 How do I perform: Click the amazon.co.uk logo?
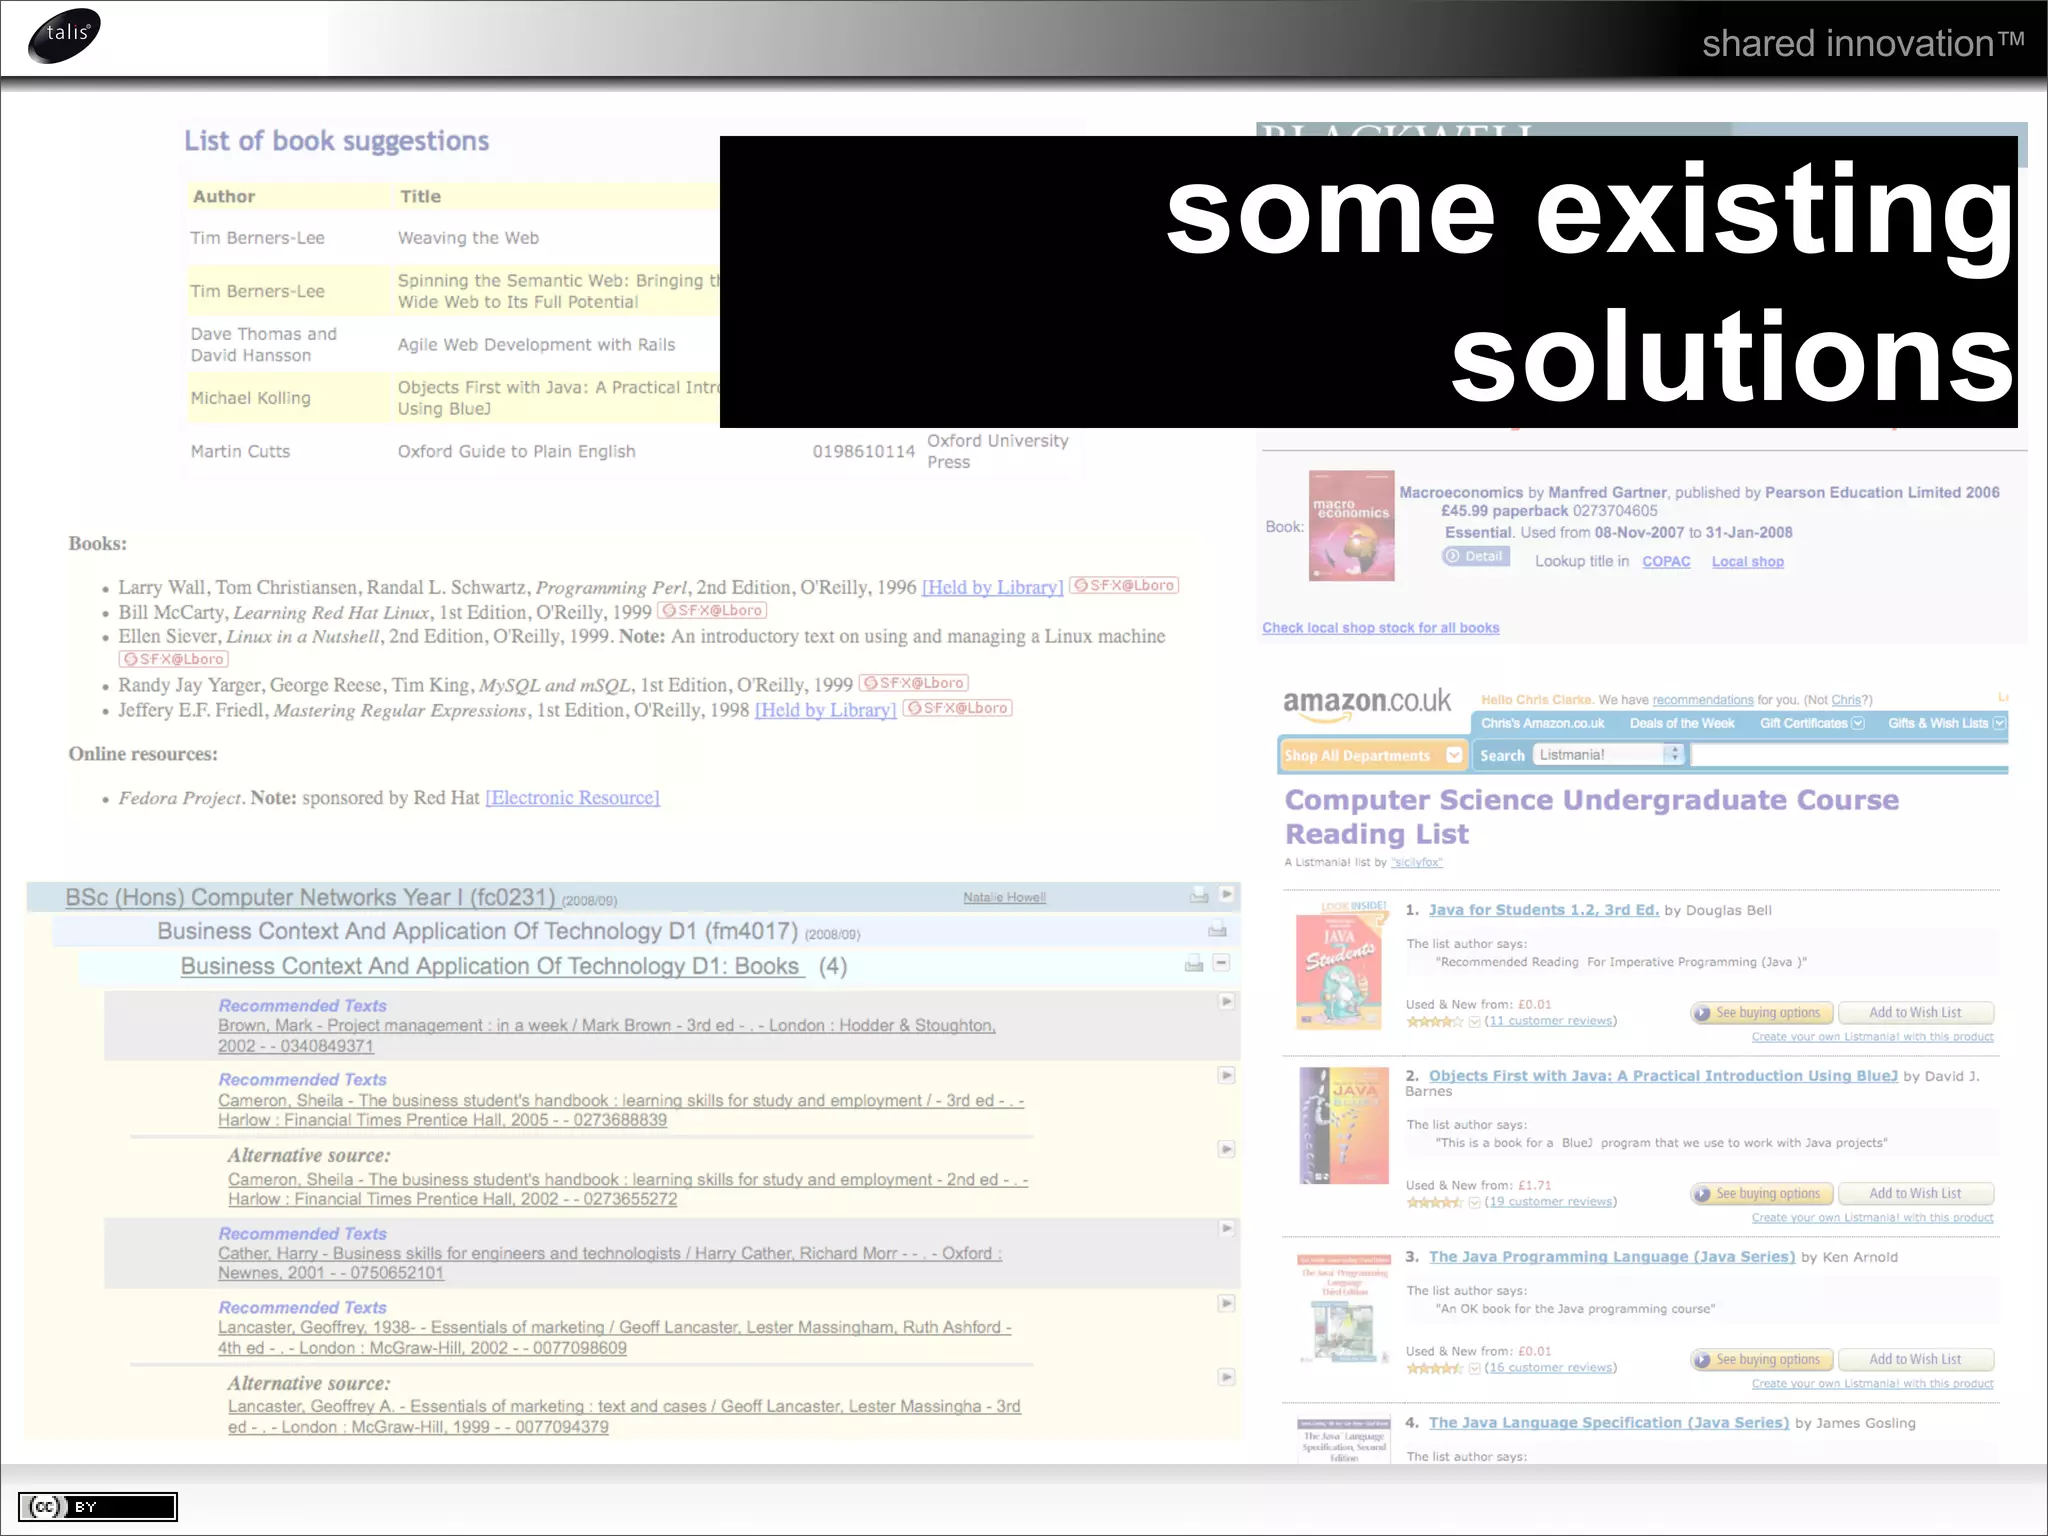(x=1367, y=703)
